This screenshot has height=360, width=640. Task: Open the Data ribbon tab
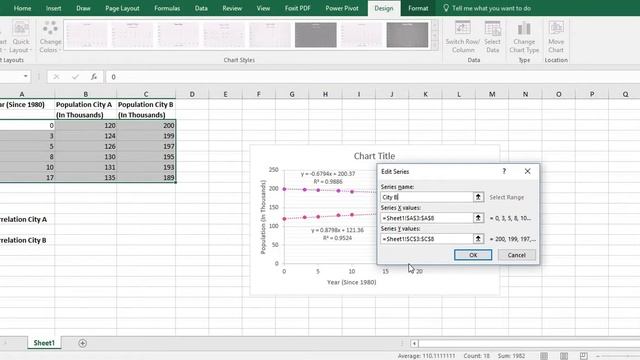coord(201,8)
